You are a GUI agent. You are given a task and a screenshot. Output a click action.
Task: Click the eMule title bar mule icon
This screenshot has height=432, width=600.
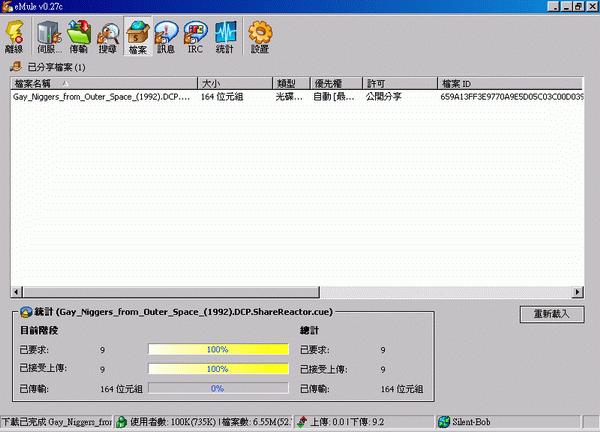7,7
